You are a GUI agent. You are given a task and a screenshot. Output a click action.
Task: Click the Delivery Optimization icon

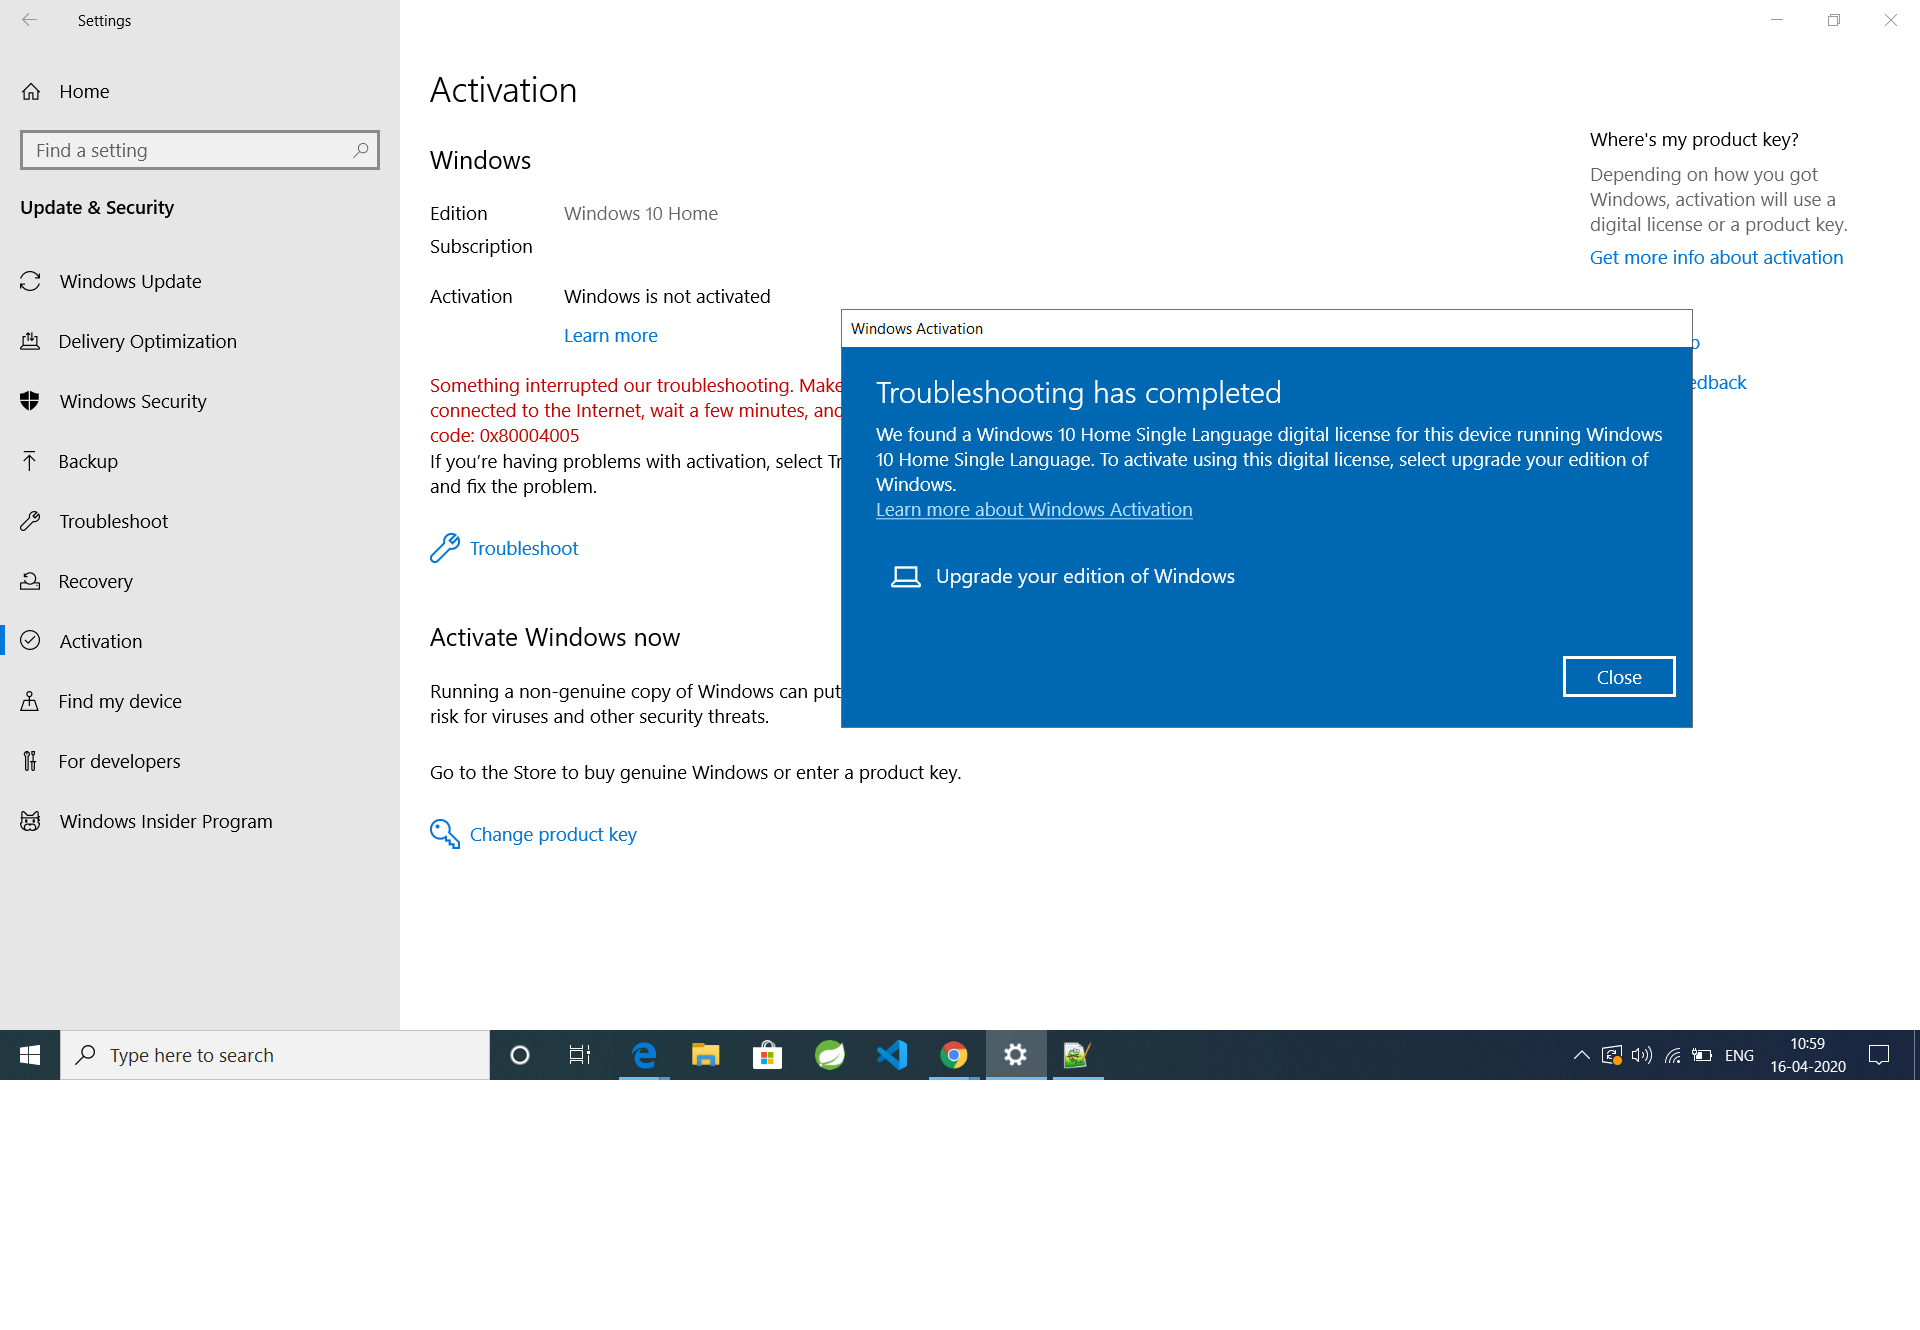tap(30, 341)
